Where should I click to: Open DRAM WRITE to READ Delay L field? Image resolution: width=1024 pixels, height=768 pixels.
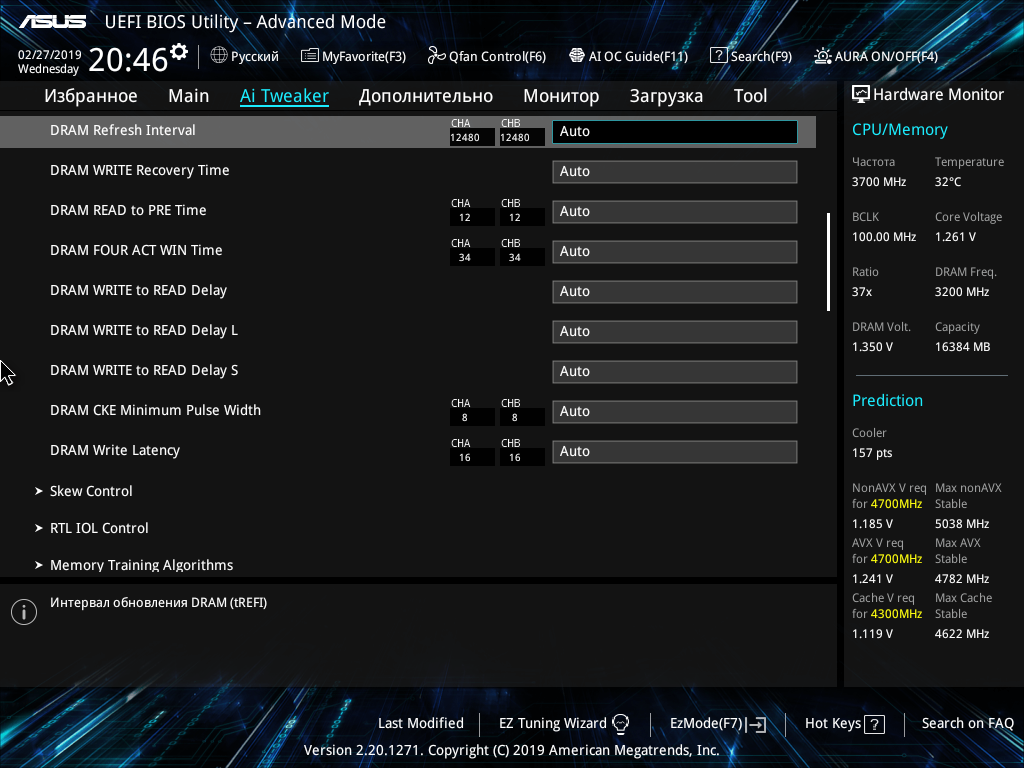675,332
